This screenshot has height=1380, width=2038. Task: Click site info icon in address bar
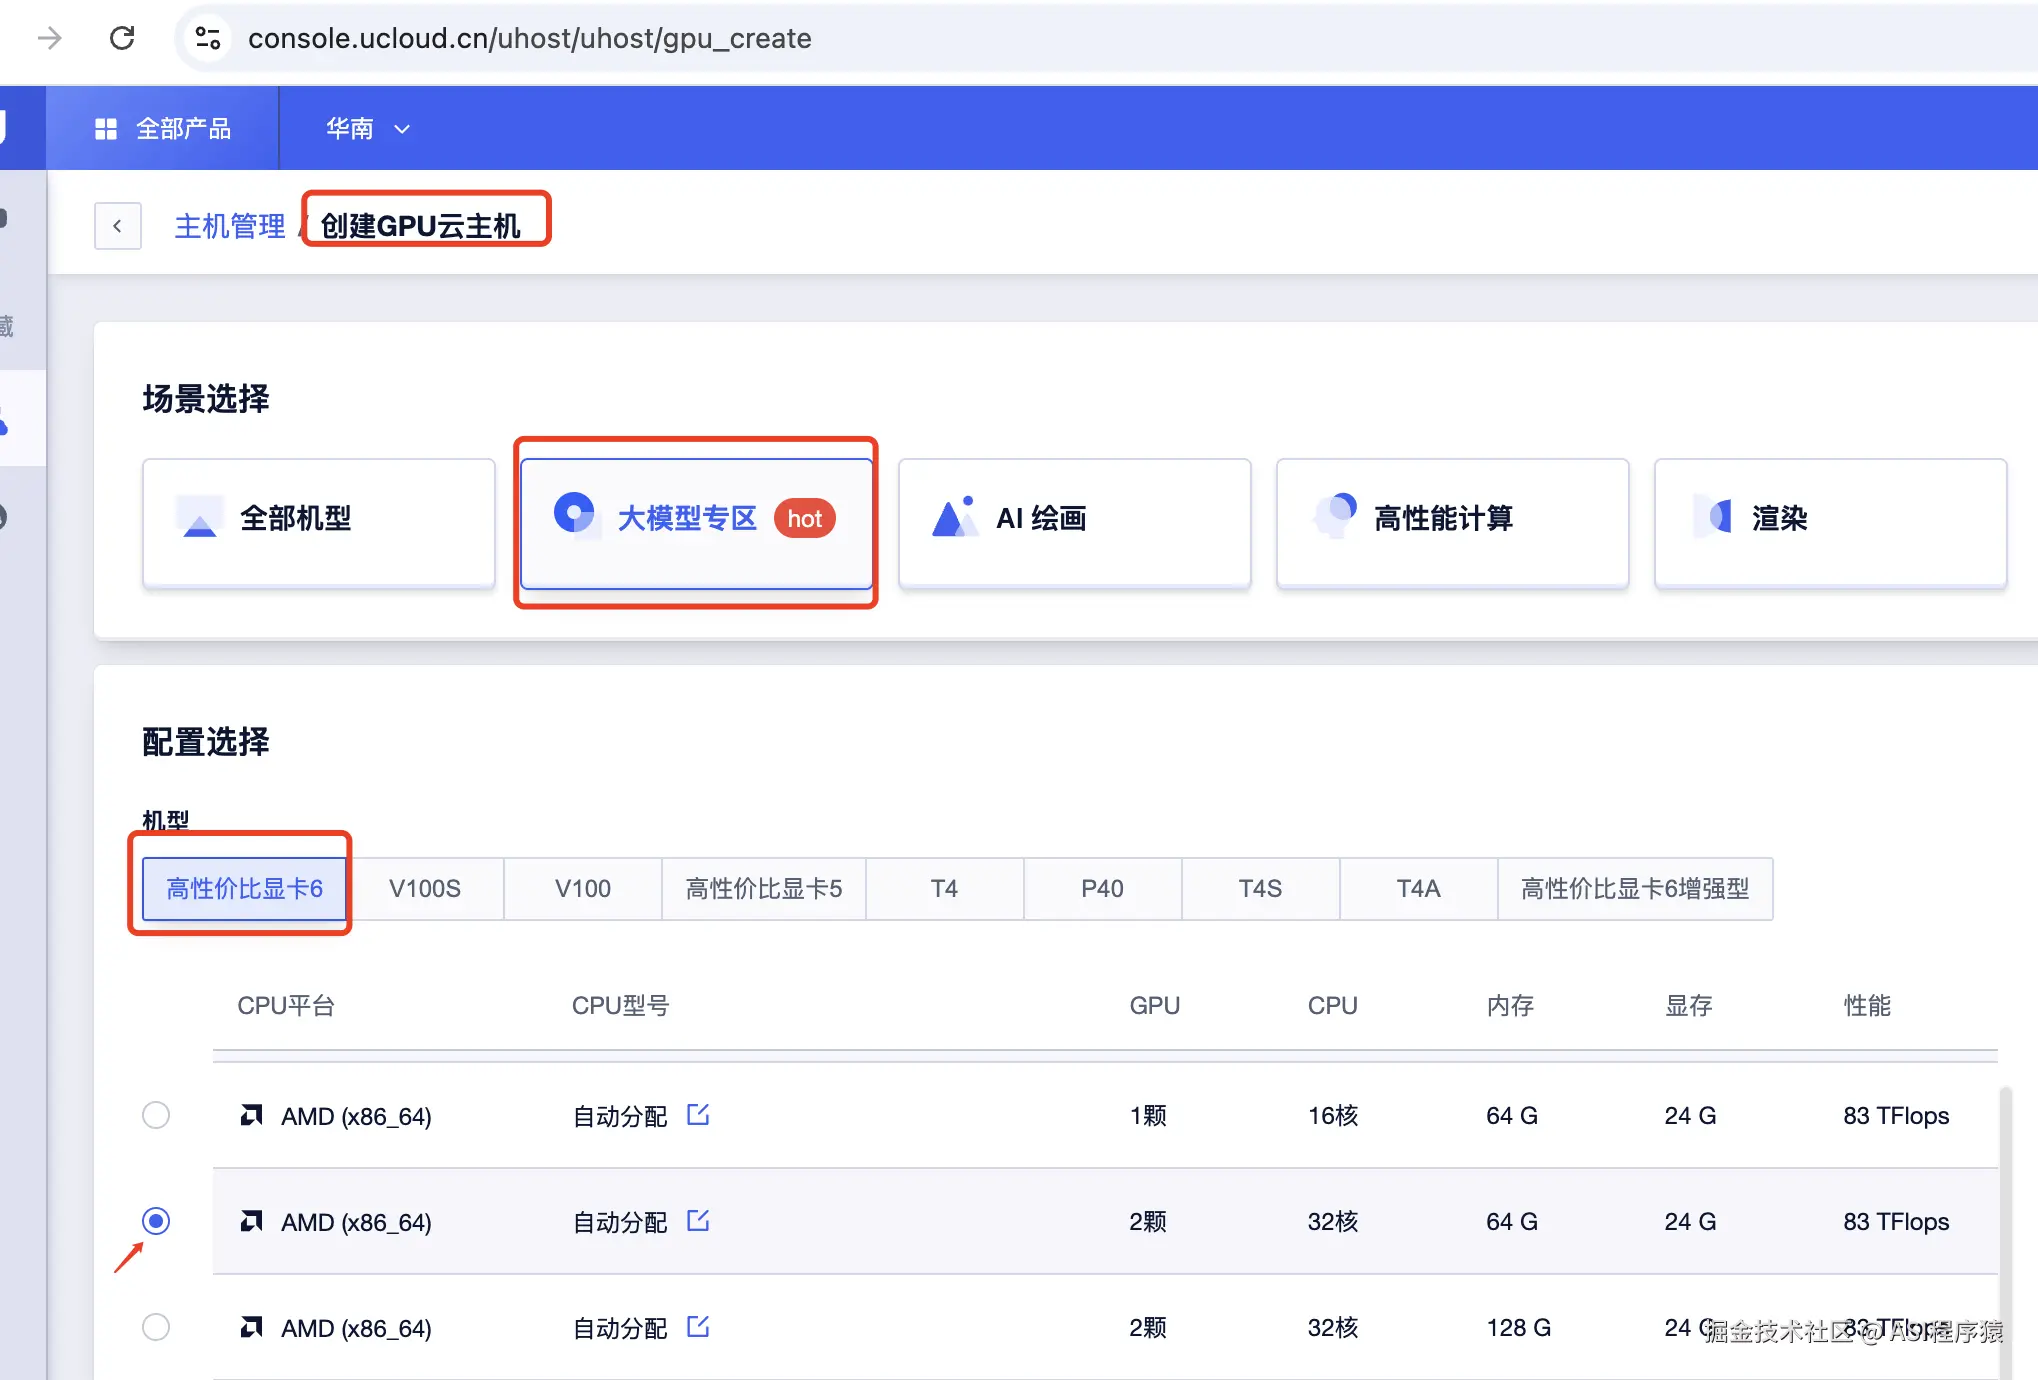coord(208,38)
